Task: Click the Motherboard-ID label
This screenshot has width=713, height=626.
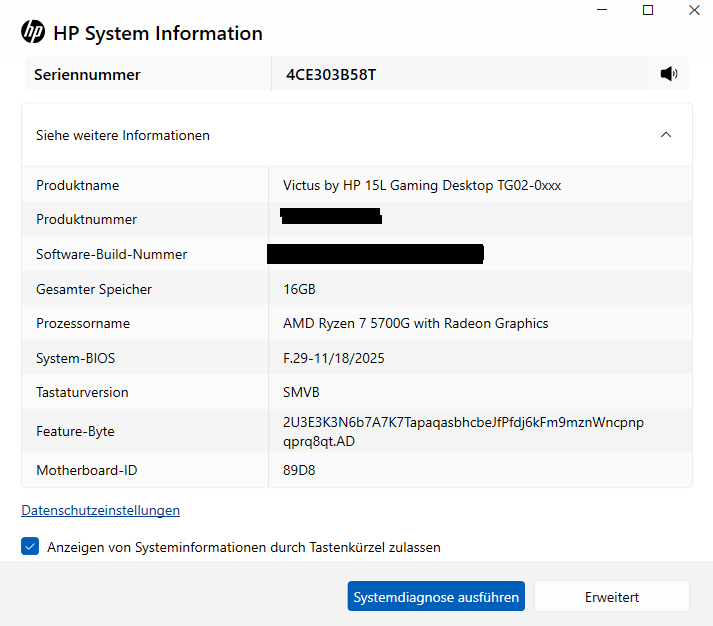Action: coord(86,470)
